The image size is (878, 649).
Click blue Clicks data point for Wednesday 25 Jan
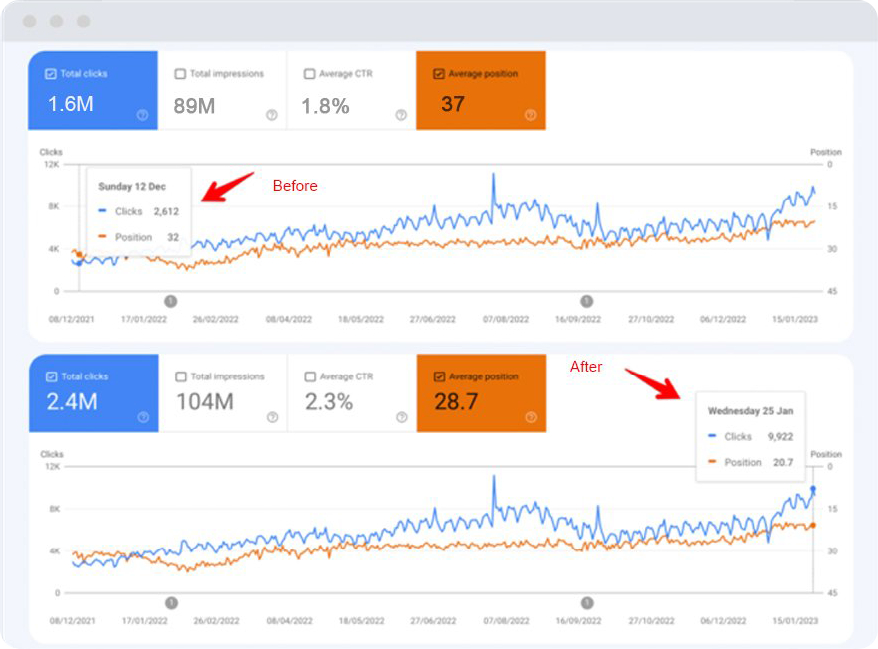coord(813,489)
